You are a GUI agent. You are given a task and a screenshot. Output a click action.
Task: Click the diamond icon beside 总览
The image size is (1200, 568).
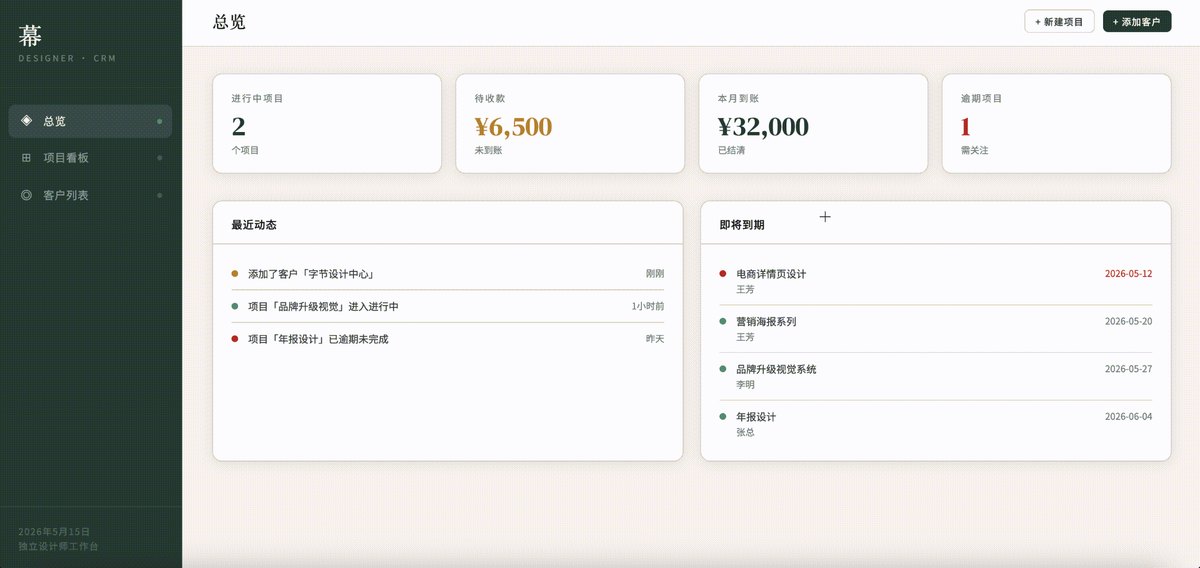point(26,121)
